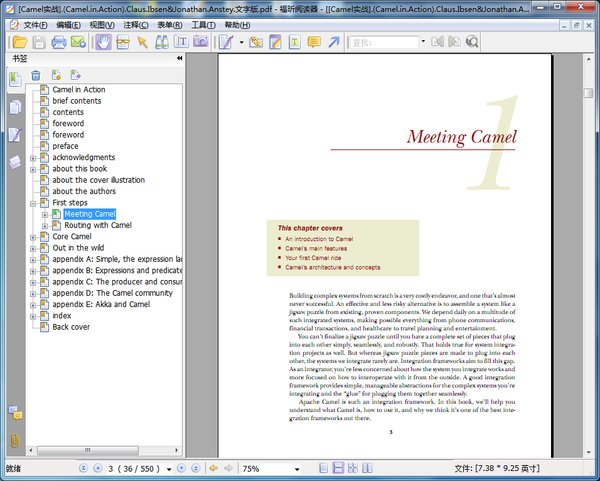Click the Print icon in toolbar

[x=59, y=42]
